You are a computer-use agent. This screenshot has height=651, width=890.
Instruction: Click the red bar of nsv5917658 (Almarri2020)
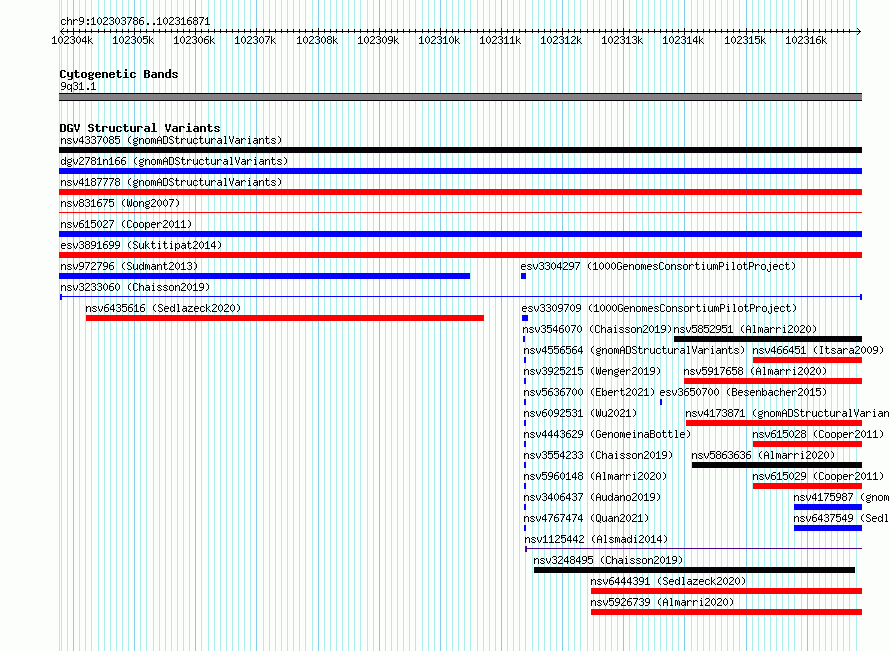coord(773,381)
